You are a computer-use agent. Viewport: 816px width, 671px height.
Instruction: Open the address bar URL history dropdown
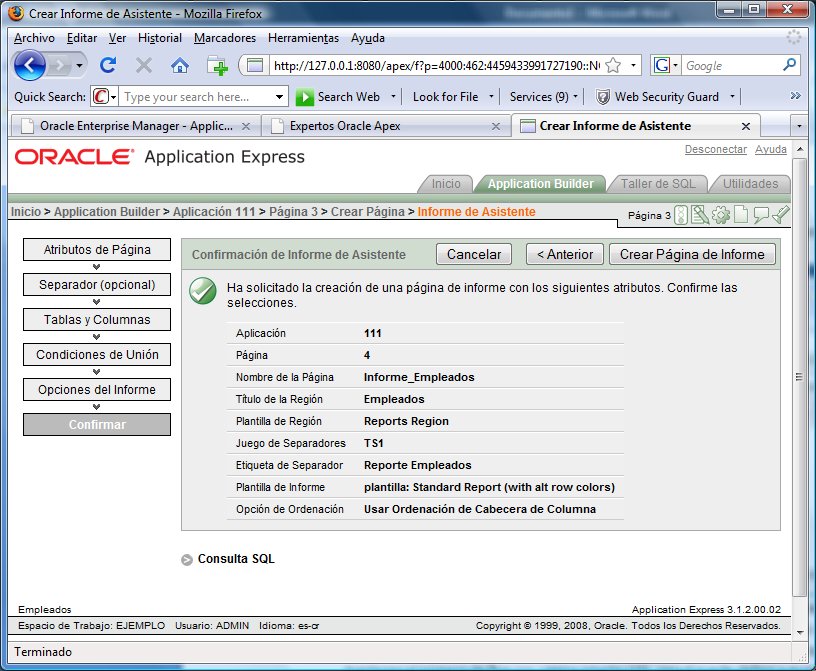click(x=633, y=66)
